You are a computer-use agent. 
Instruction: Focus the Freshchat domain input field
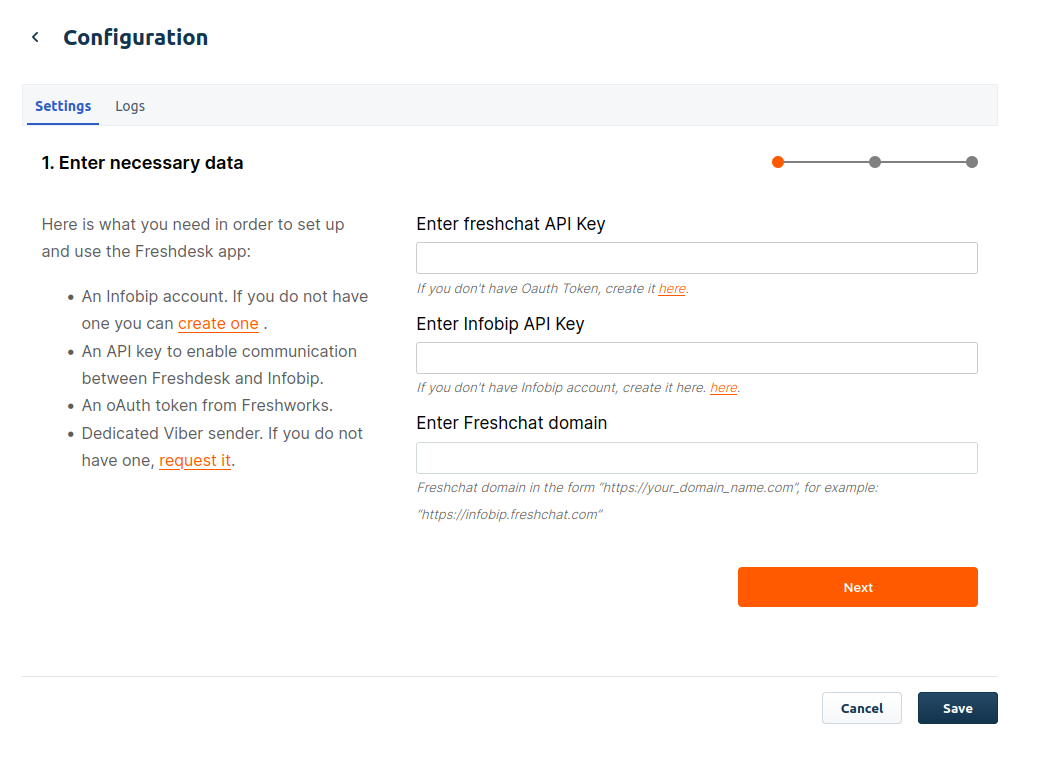(x=696, y=458)
